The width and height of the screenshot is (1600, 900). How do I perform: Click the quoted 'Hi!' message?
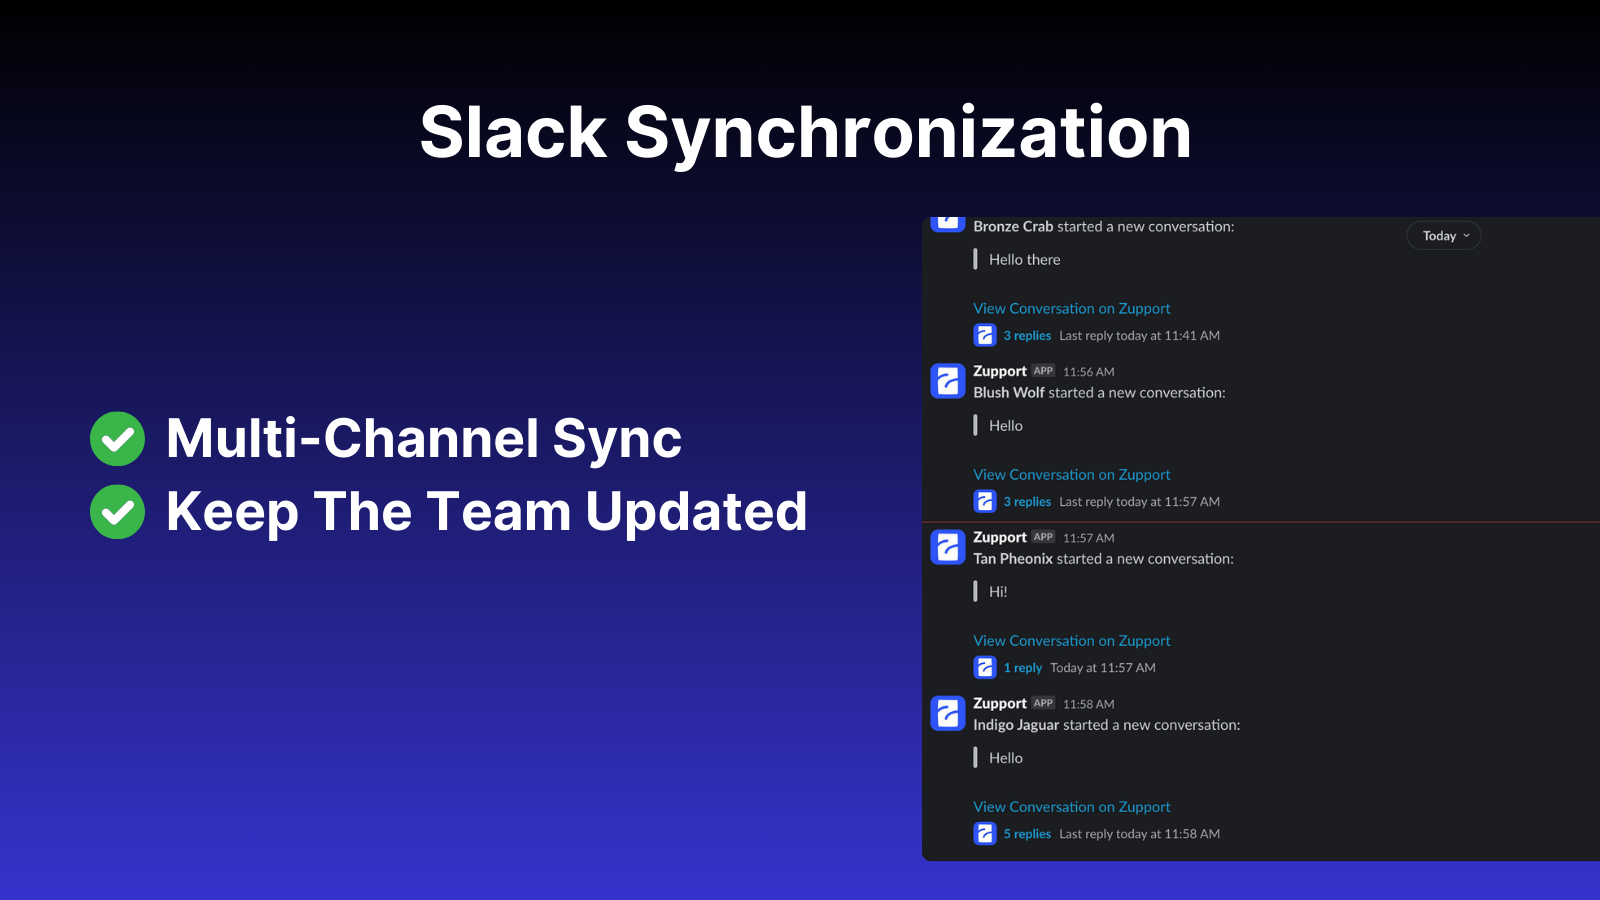[998, 592]
